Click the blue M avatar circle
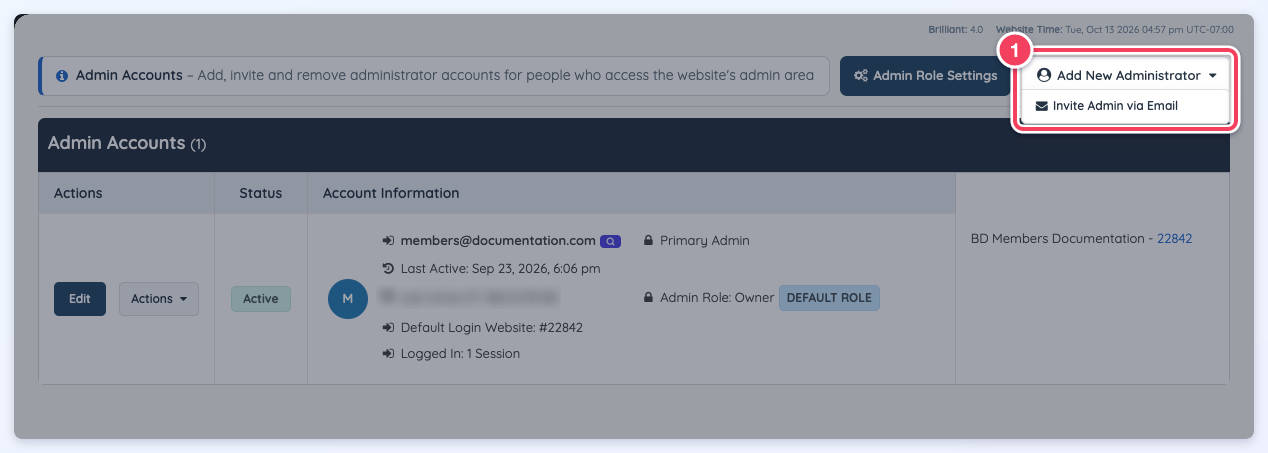This screenshot has width=1268, height=453. coord(348,298)
